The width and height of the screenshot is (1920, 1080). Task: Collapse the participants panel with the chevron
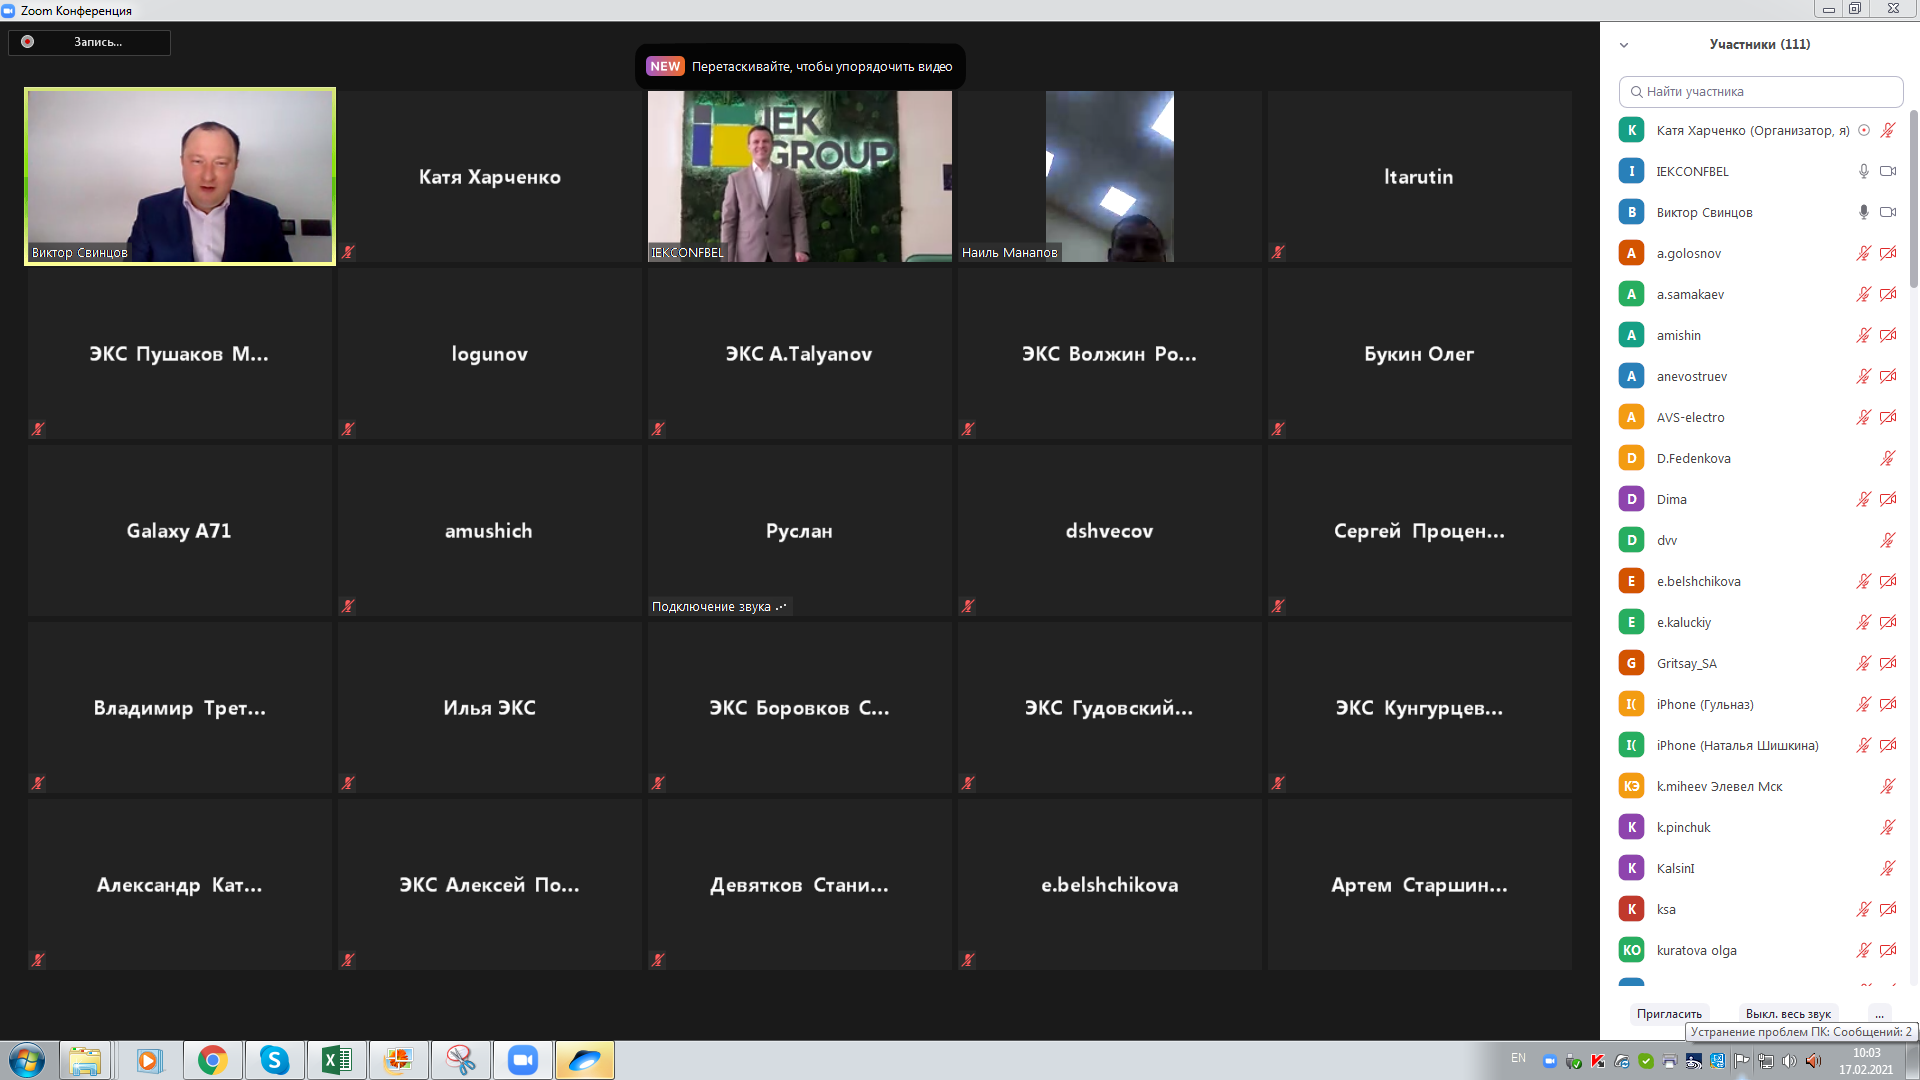pos(1624,45)
